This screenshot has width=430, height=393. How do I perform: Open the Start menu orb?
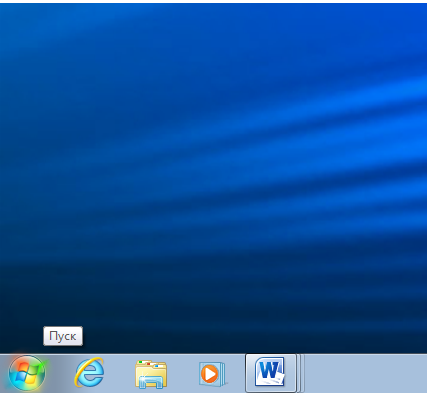pyautogui.click(x=27, y=373)
